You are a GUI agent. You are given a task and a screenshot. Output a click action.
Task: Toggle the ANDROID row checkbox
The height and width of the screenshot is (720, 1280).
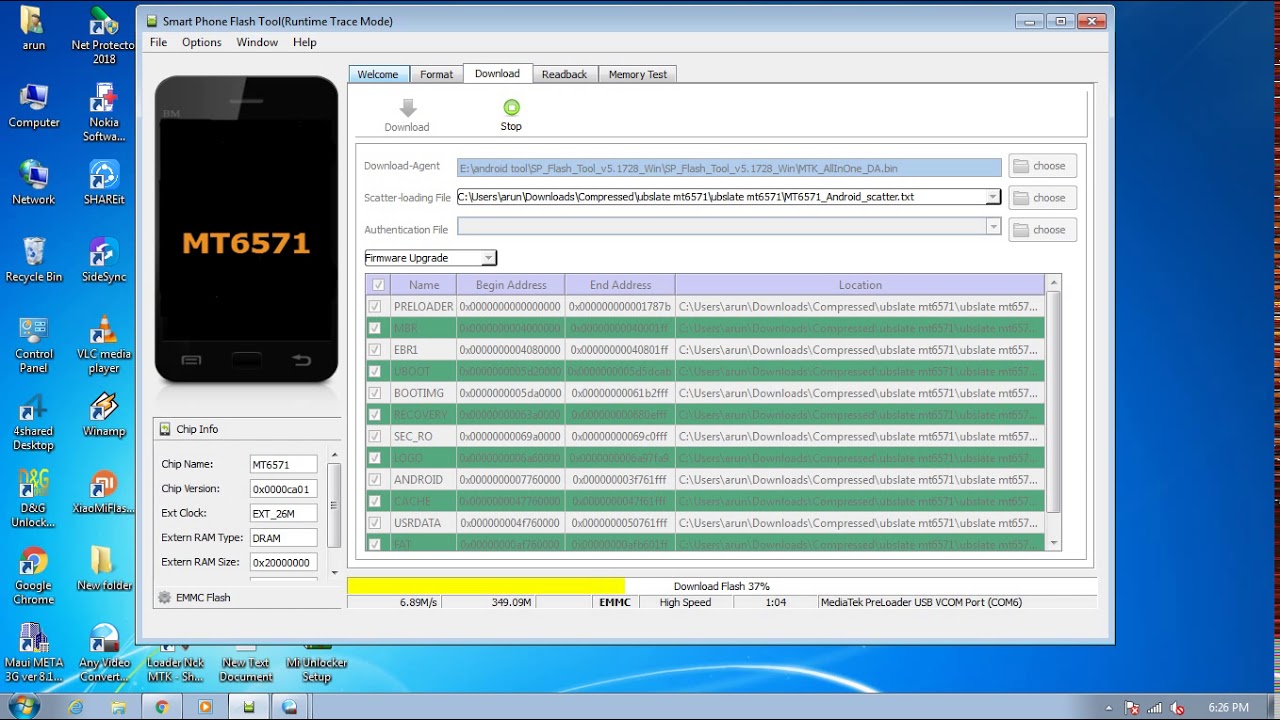tap(375, 480)
